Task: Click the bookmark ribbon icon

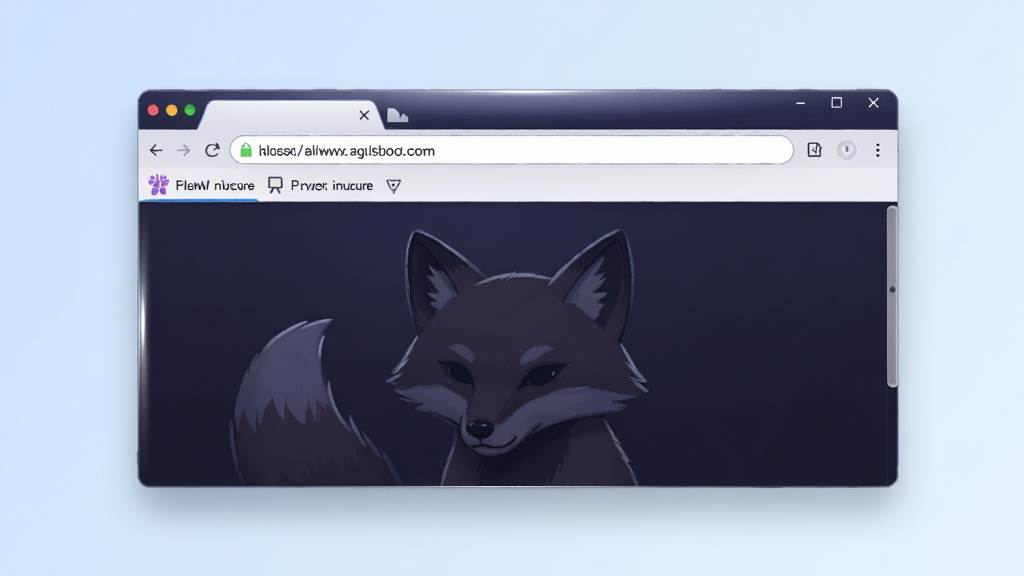Action: click(x=275, y=185)
